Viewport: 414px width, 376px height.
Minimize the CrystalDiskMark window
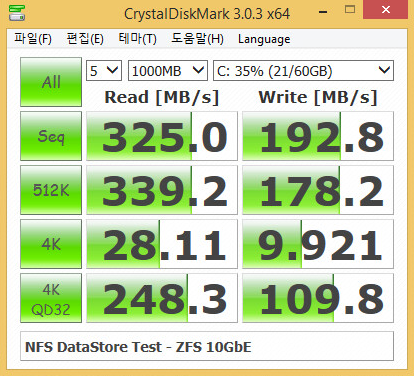pyautogui.click(x=323, y=11)
